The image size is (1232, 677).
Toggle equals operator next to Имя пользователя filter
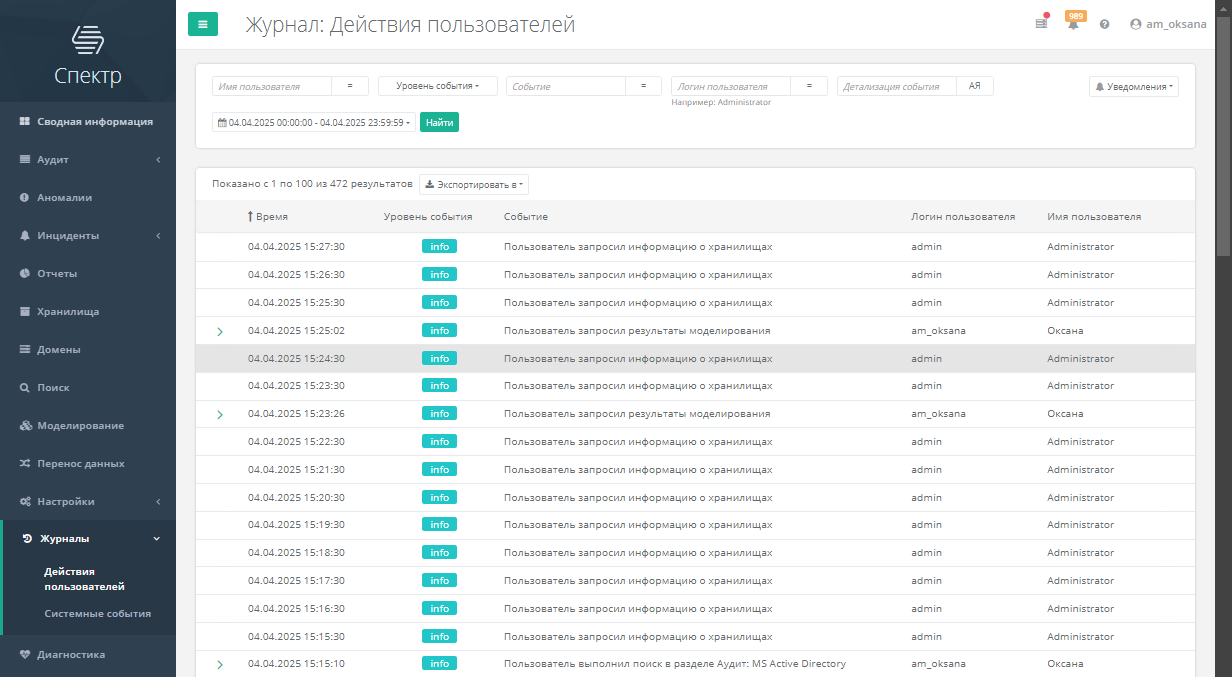click(350, 86)
